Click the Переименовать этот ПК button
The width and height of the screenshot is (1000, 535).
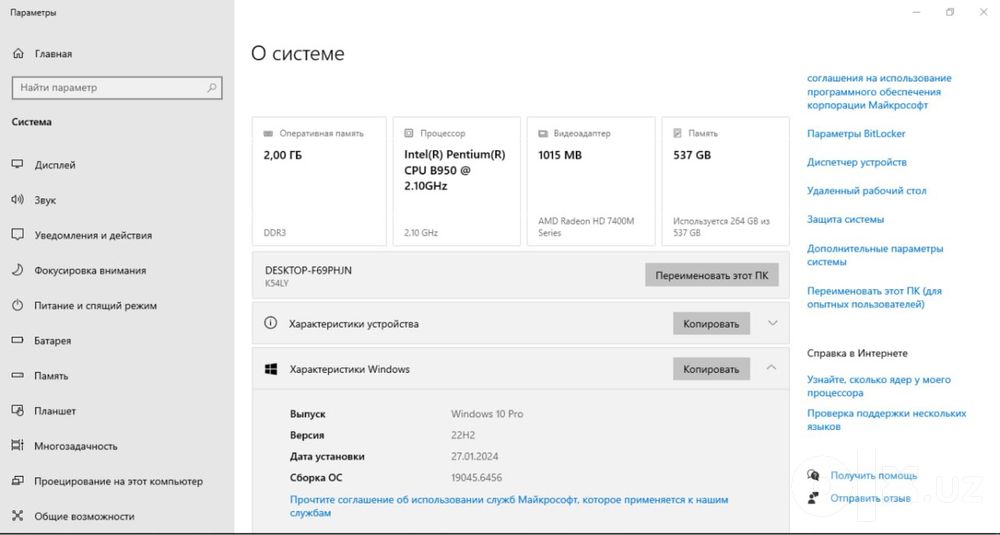(x=712, y=277)
